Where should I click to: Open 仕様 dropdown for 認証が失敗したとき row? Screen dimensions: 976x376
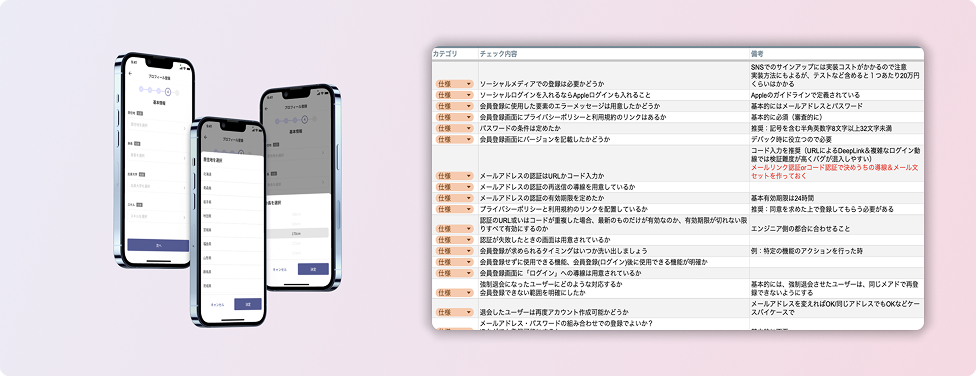click(x=454, y=240)
